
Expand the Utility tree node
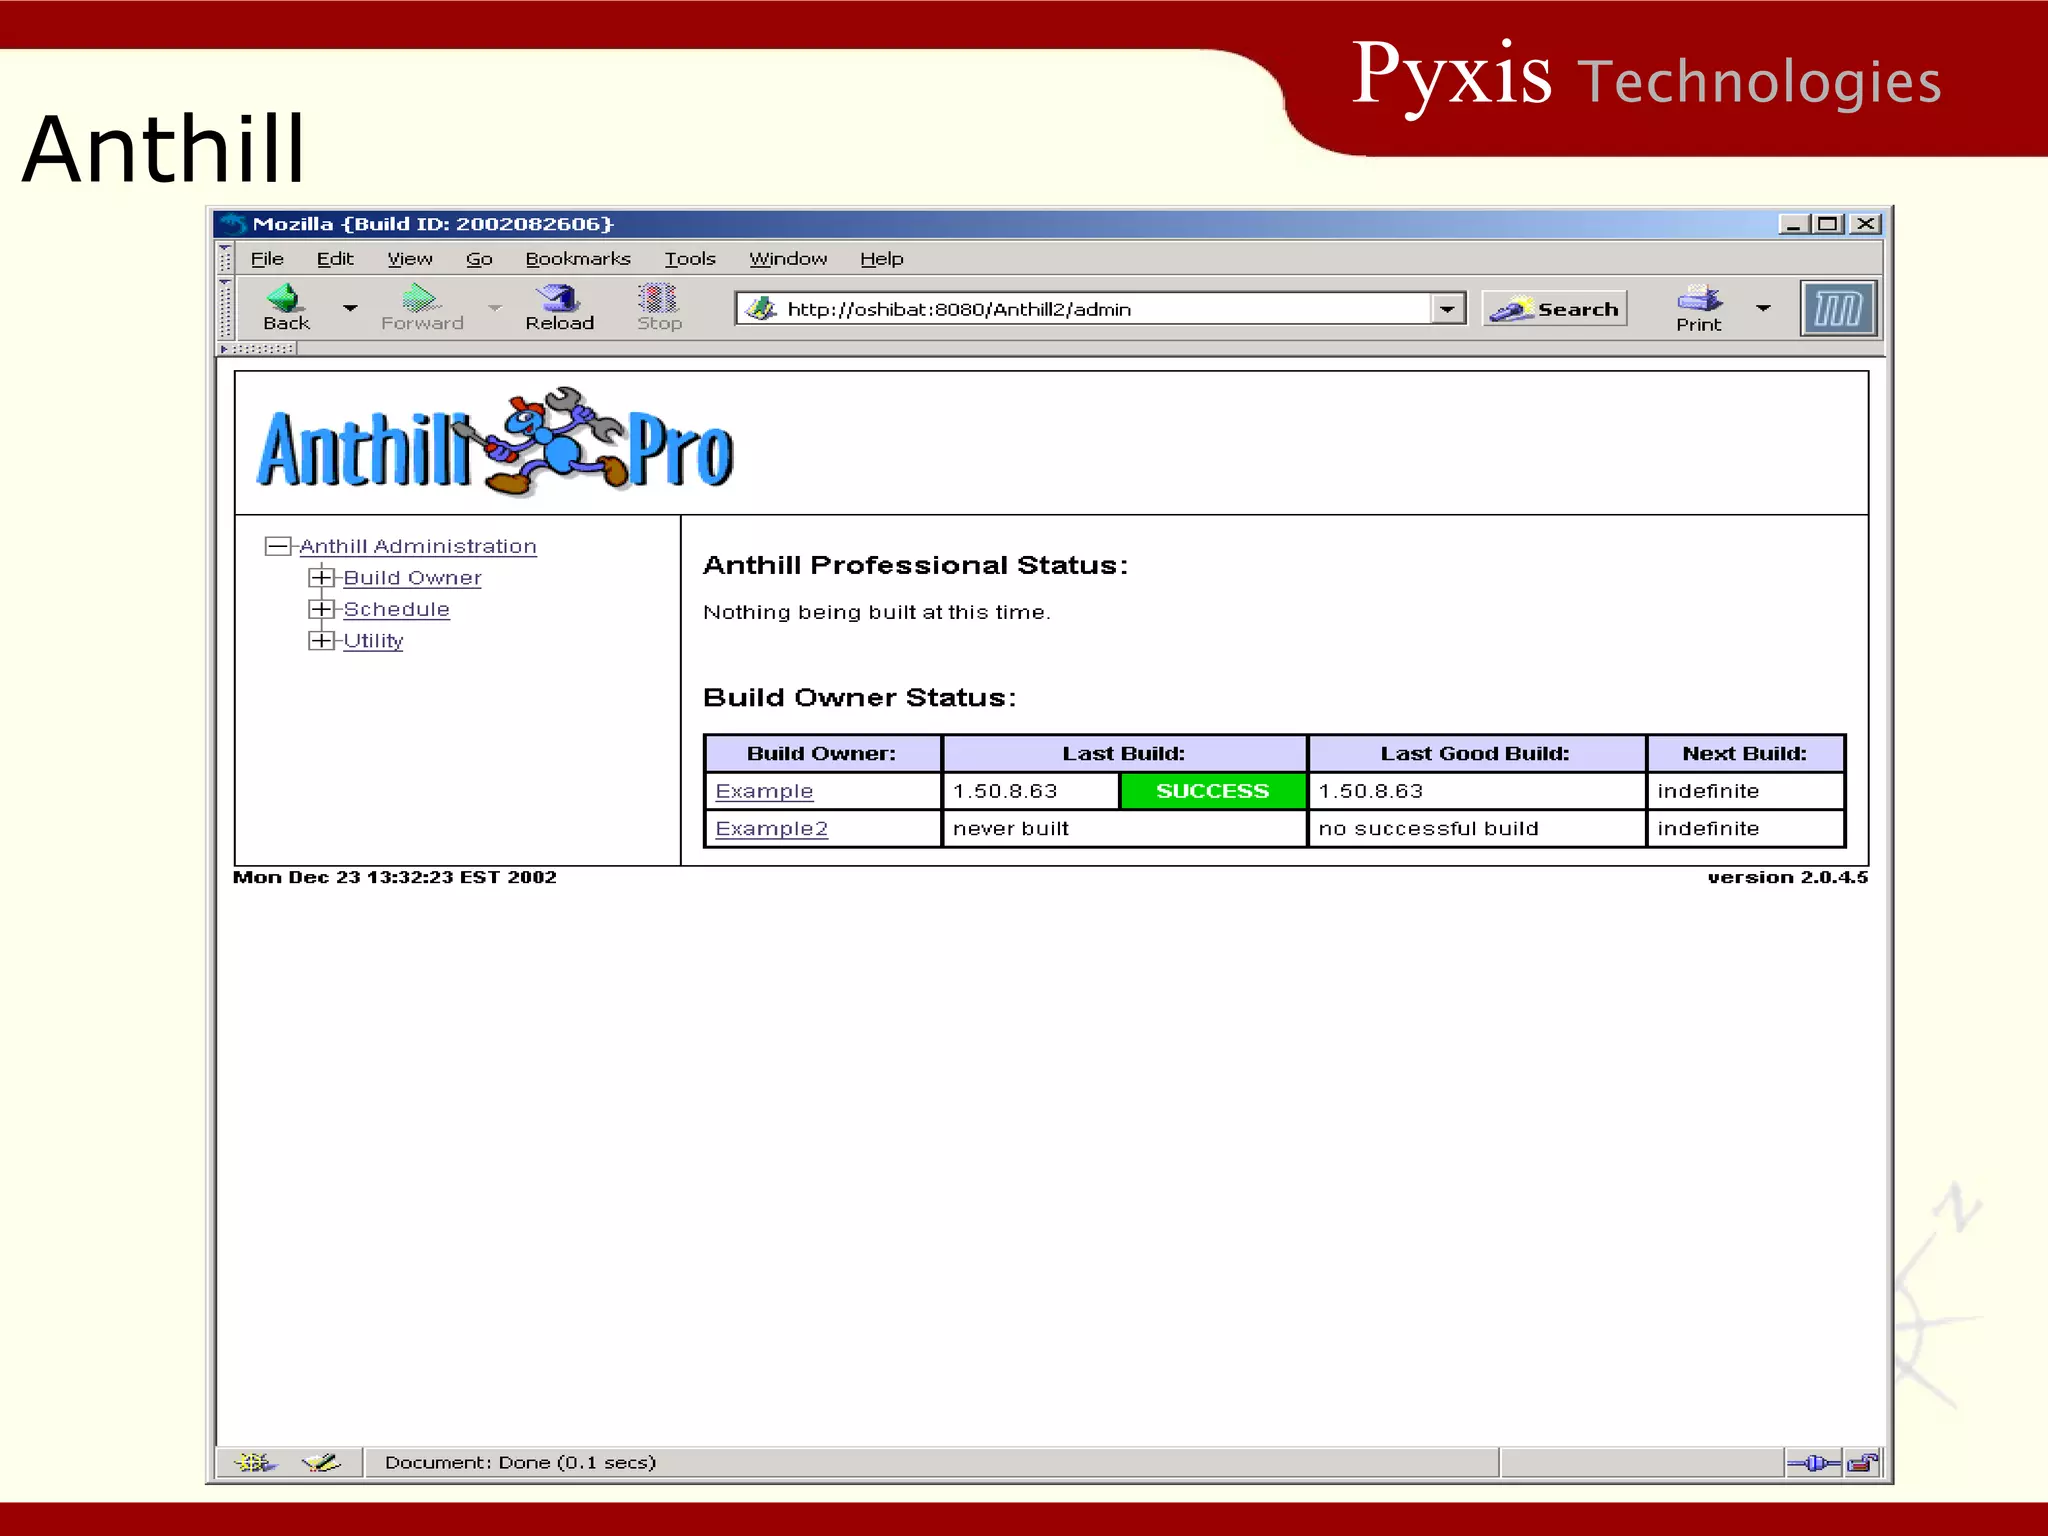coord(320,641)
